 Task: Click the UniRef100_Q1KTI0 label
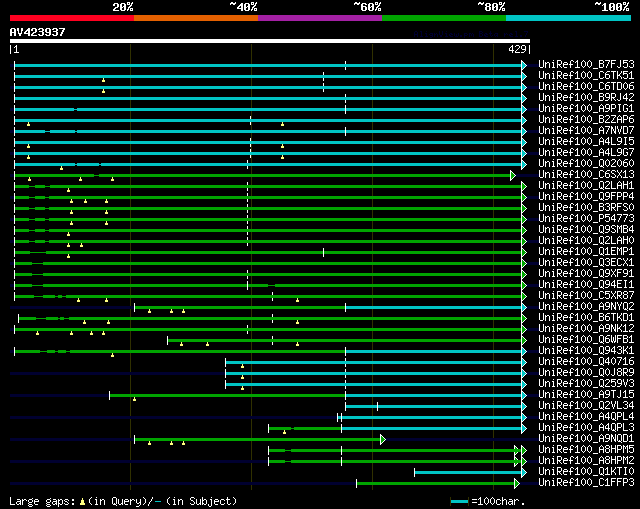tap(586, 472)
